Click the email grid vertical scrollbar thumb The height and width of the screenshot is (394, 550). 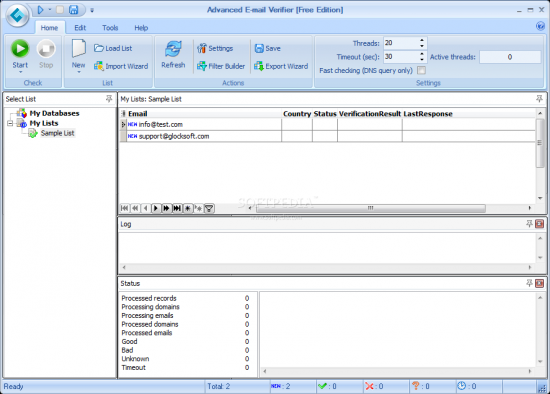pyautogui.click(x=540, y=142)
